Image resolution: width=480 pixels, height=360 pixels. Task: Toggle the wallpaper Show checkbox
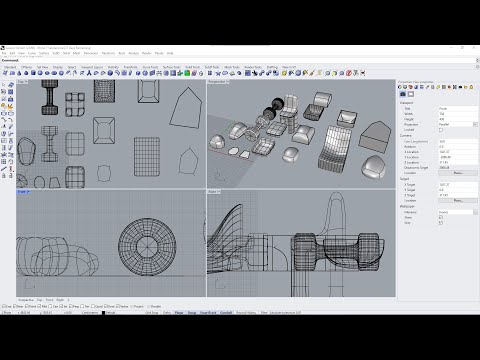coord(441,217)
